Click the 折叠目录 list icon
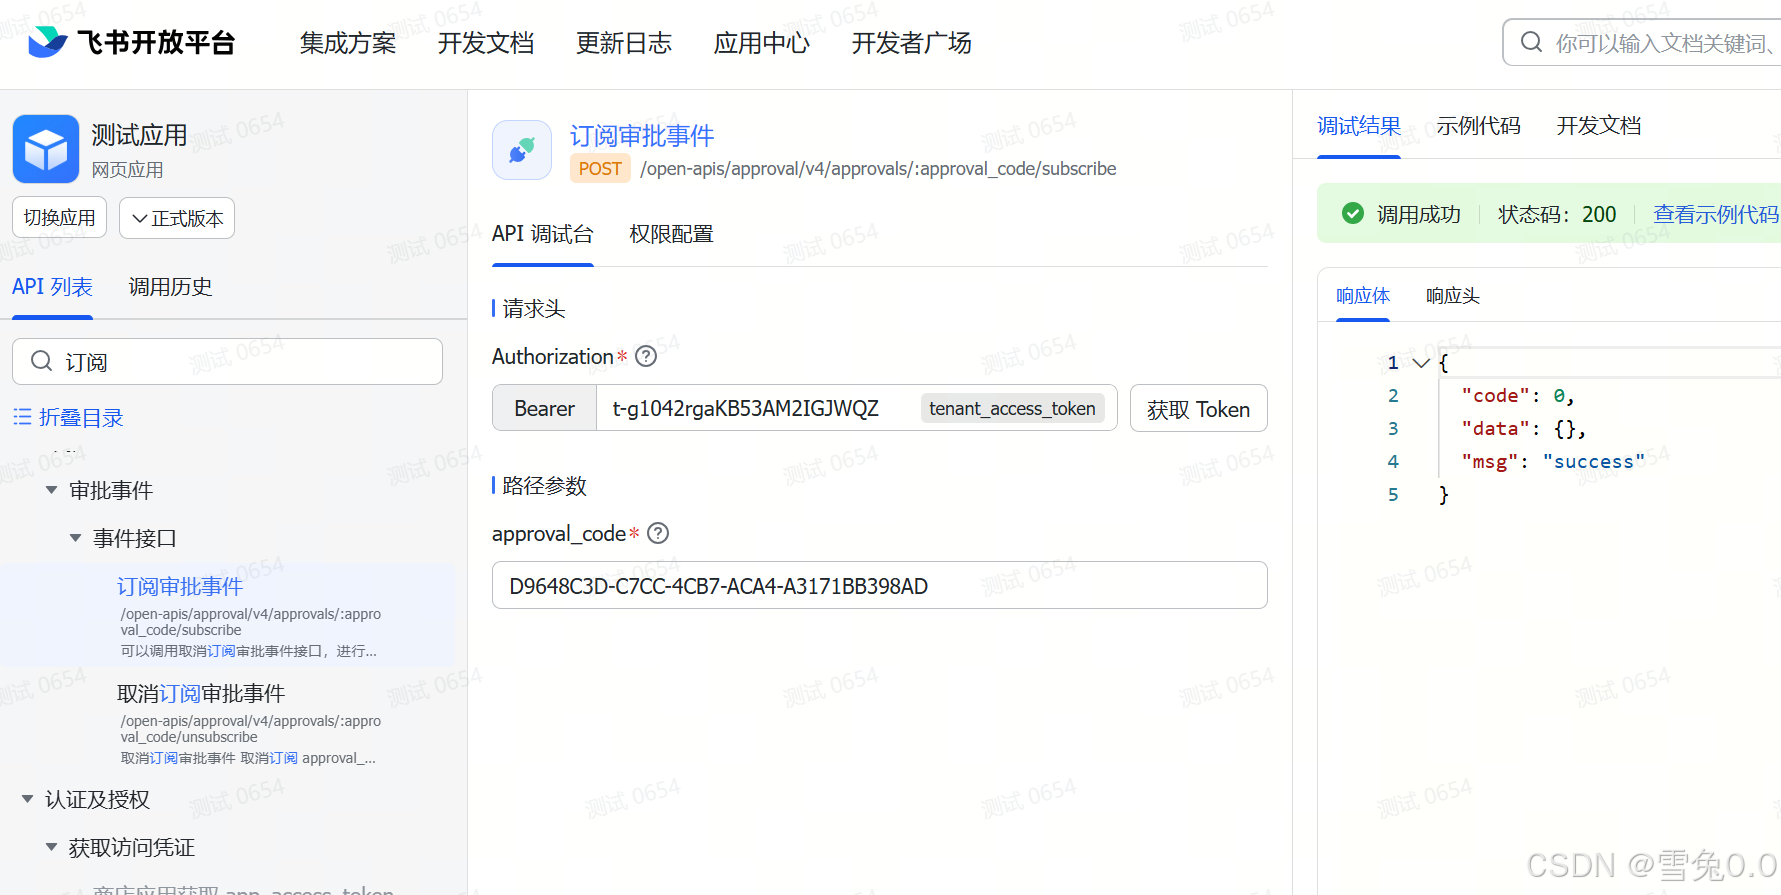The width and height of the screenshot is (1781, 895). pyautogui.click(x=22, y=417)
